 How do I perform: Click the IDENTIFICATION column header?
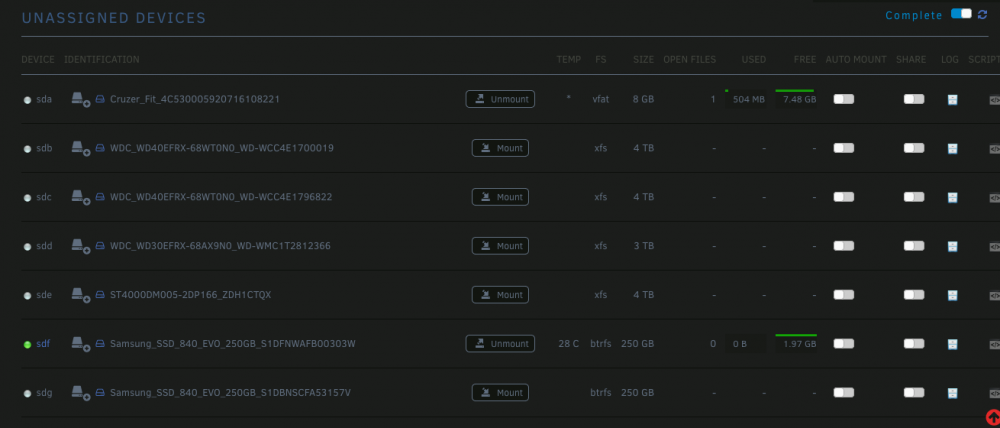pyautogui.click(x=101, y=59)
